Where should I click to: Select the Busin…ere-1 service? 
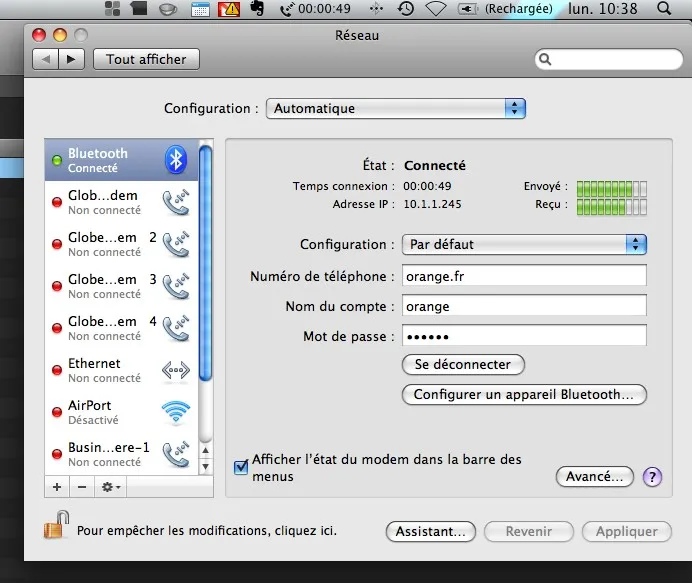[122, 454]
